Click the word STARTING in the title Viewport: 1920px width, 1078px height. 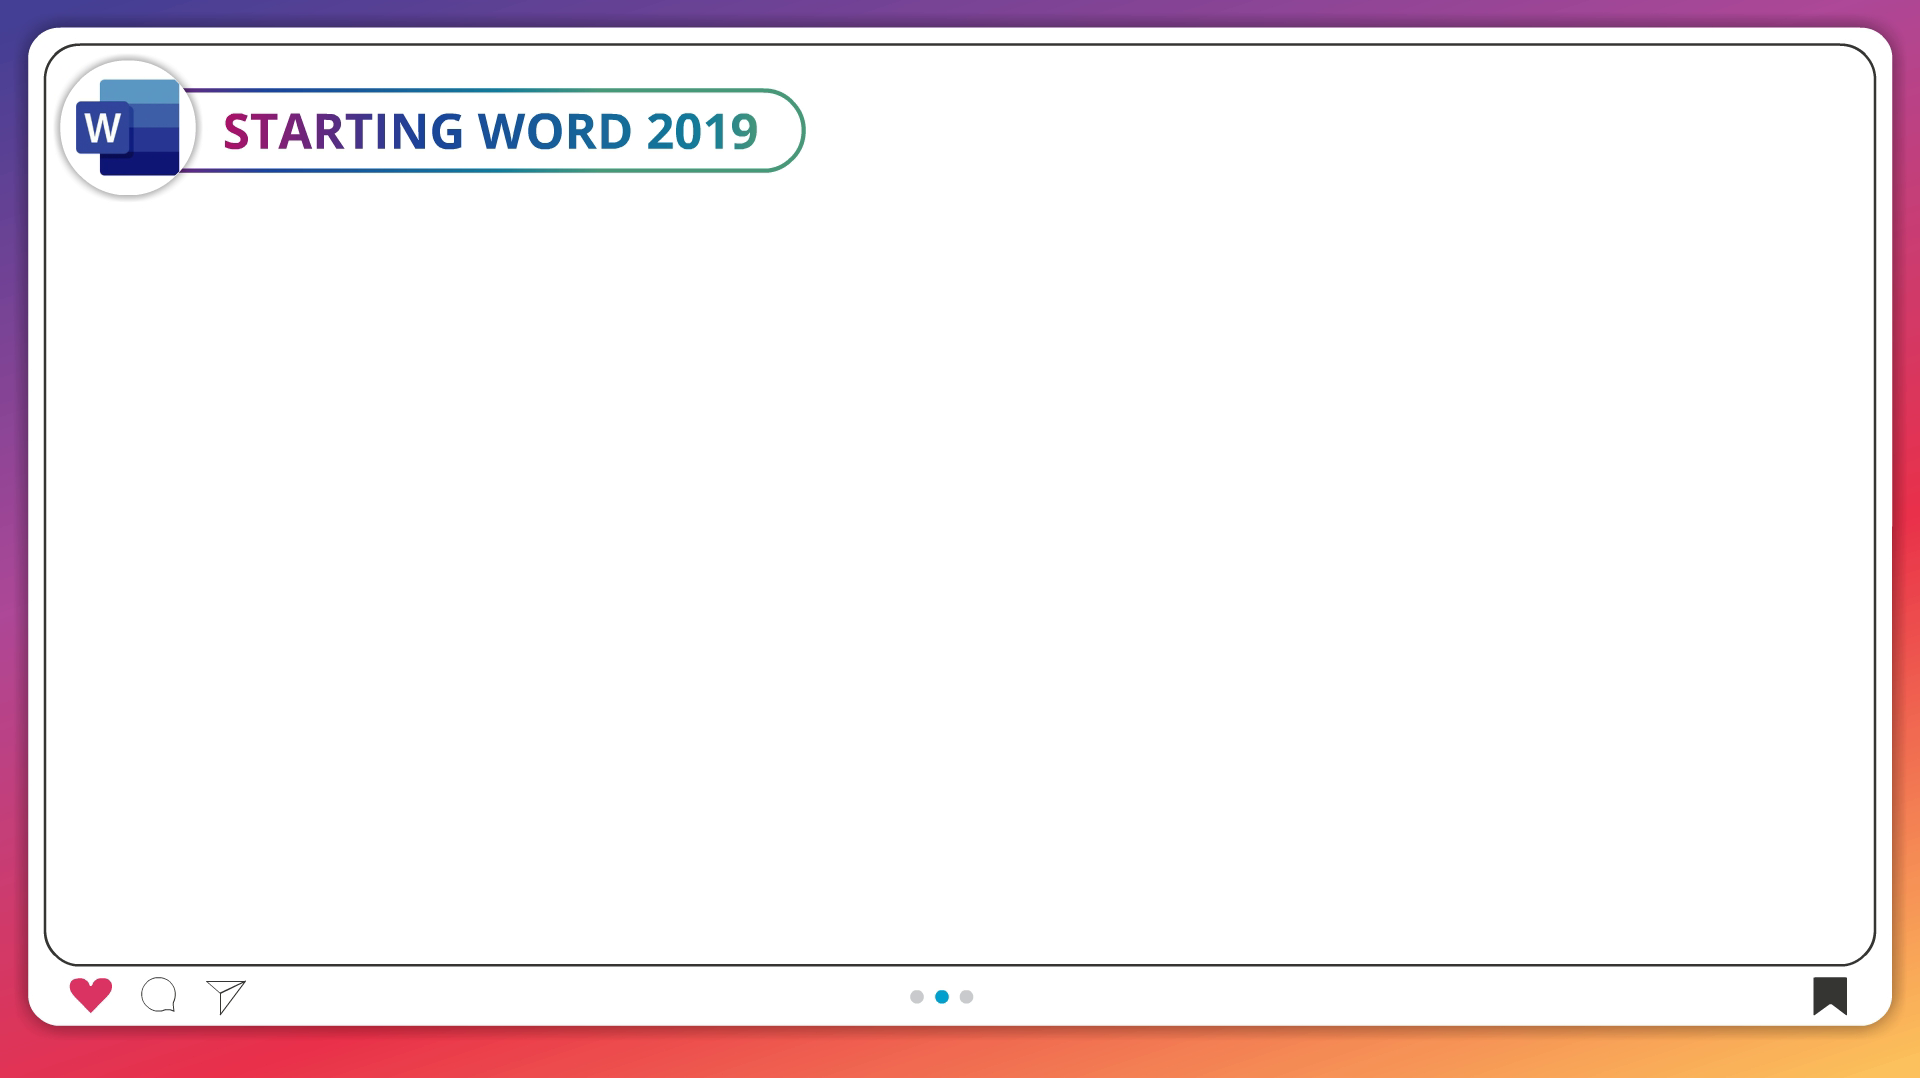pos(343,132)
